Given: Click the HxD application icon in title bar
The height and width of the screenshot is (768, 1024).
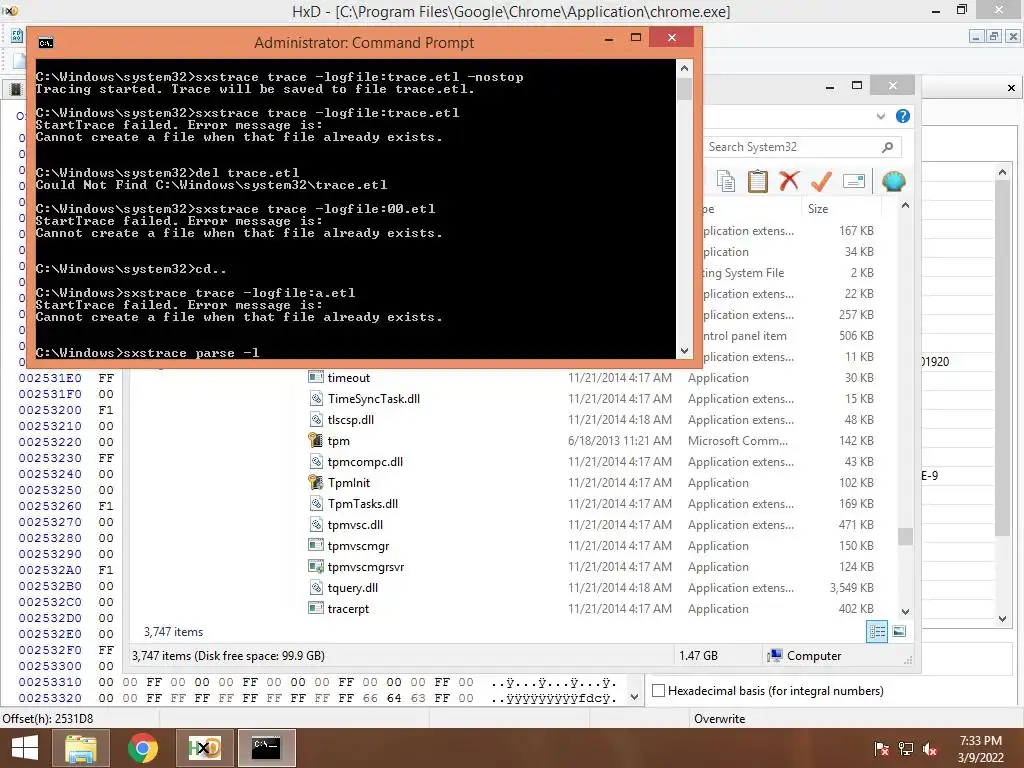Looking at the screenshot, I should [x=10, y=10].
